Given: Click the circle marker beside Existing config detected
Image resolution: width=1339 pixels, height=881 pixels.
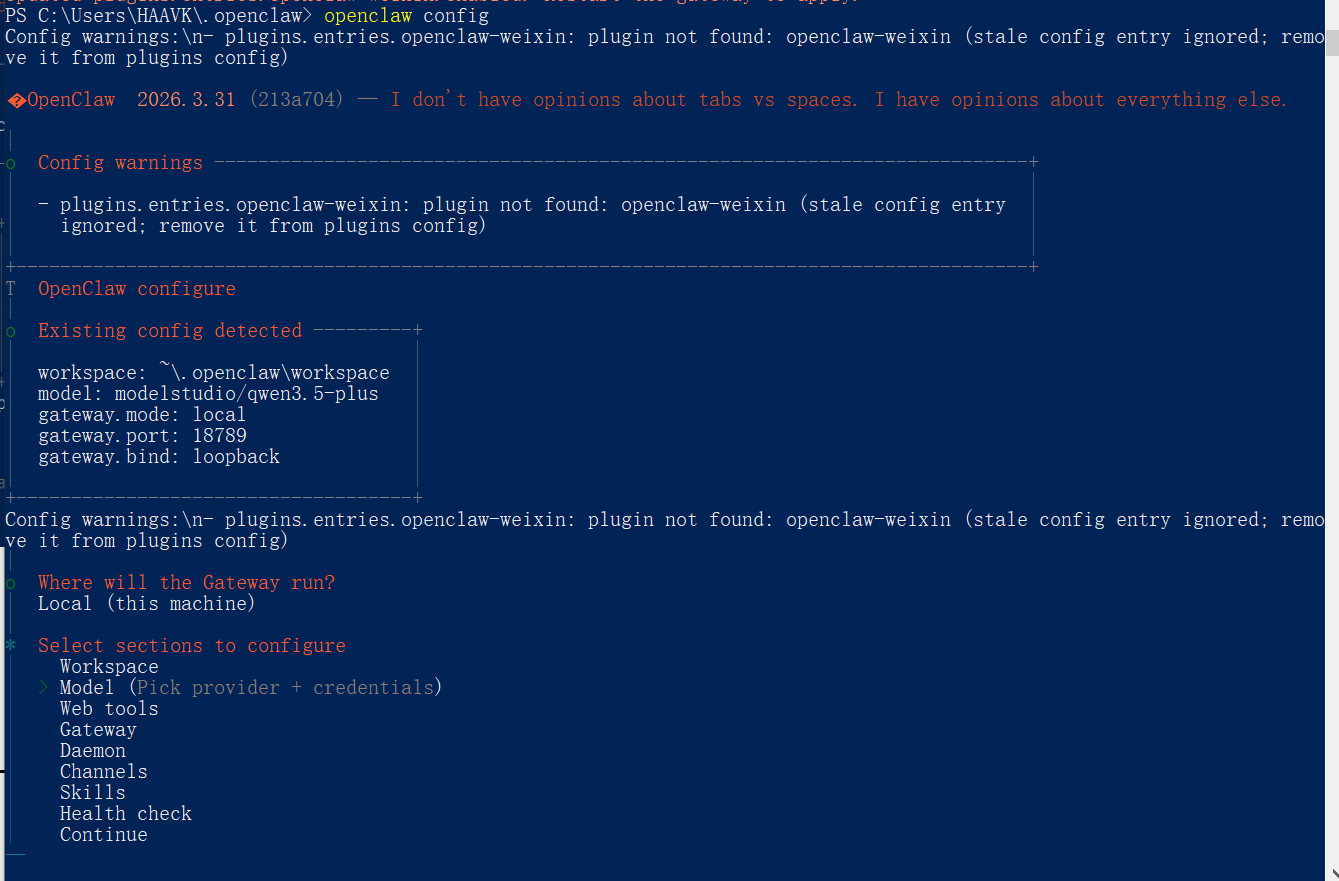Looking at the screenshot, I should (x=11, y=331).
